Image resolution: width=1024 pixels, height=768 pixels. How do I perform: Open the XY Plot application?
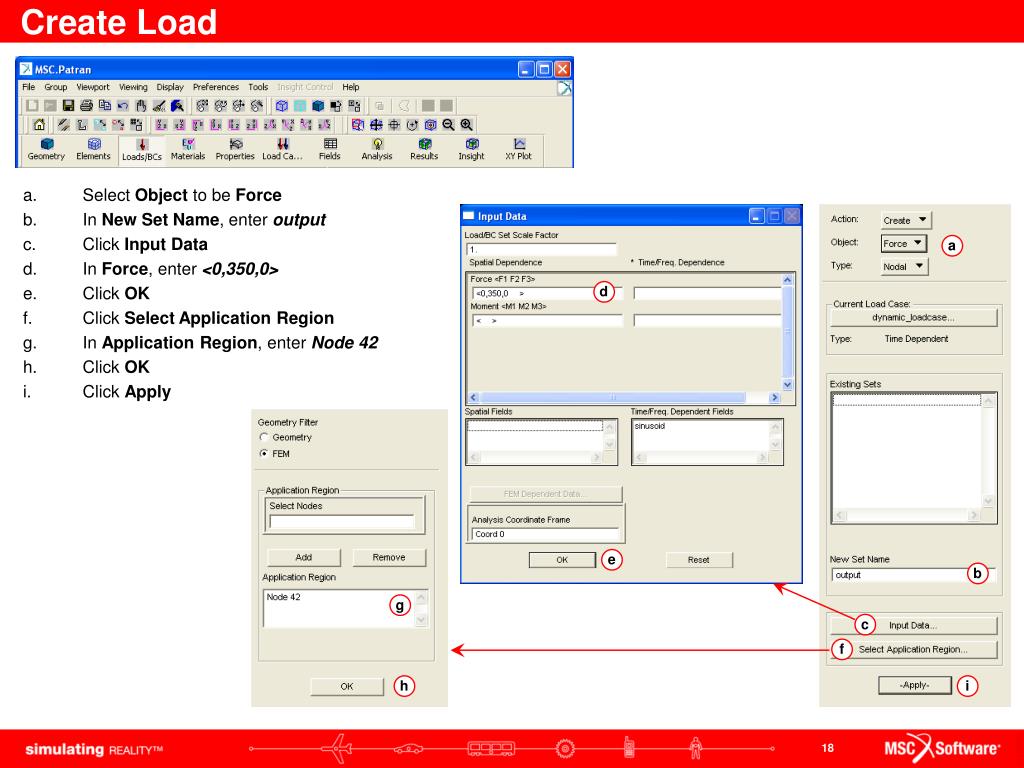[519, 150]
